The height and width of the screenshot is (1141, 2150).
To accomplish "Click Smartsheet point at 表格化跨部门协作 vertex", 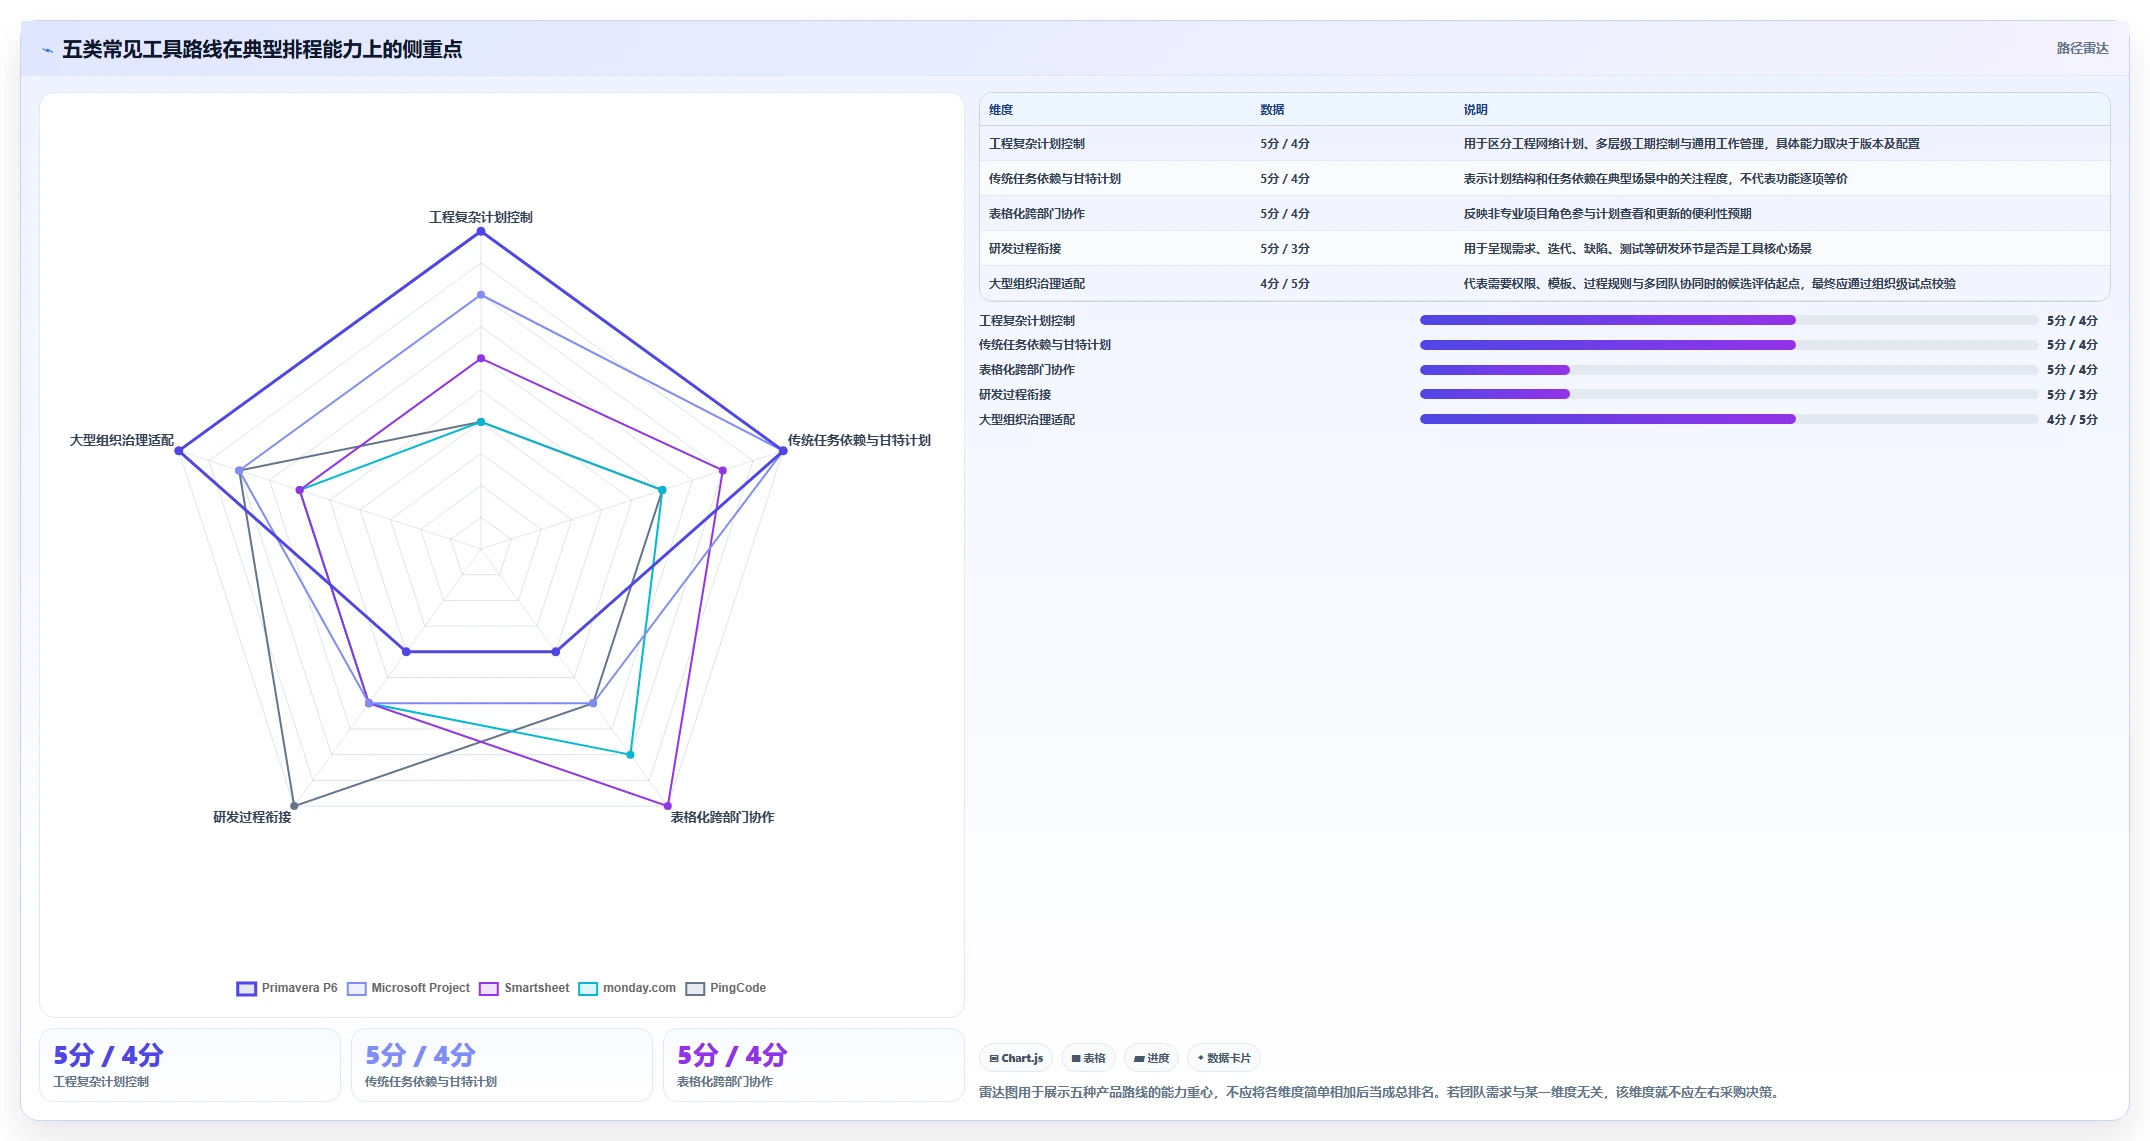I will click(x=668, y=806).
